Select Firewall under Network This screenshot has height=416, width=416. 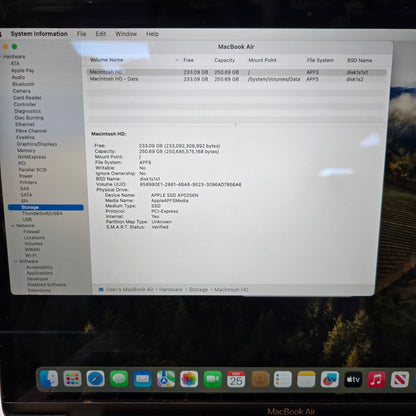[32, 231]
